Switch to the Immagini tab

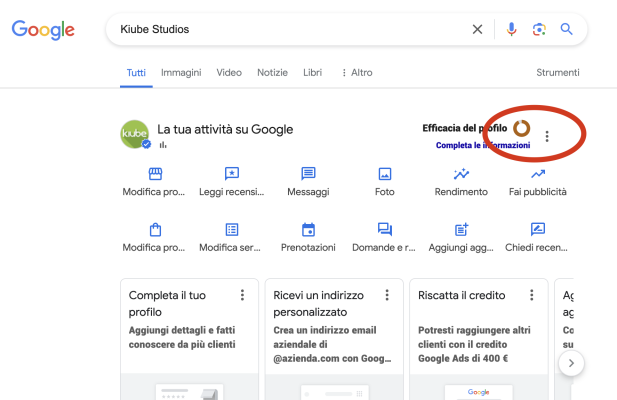[x=181, y=72]
